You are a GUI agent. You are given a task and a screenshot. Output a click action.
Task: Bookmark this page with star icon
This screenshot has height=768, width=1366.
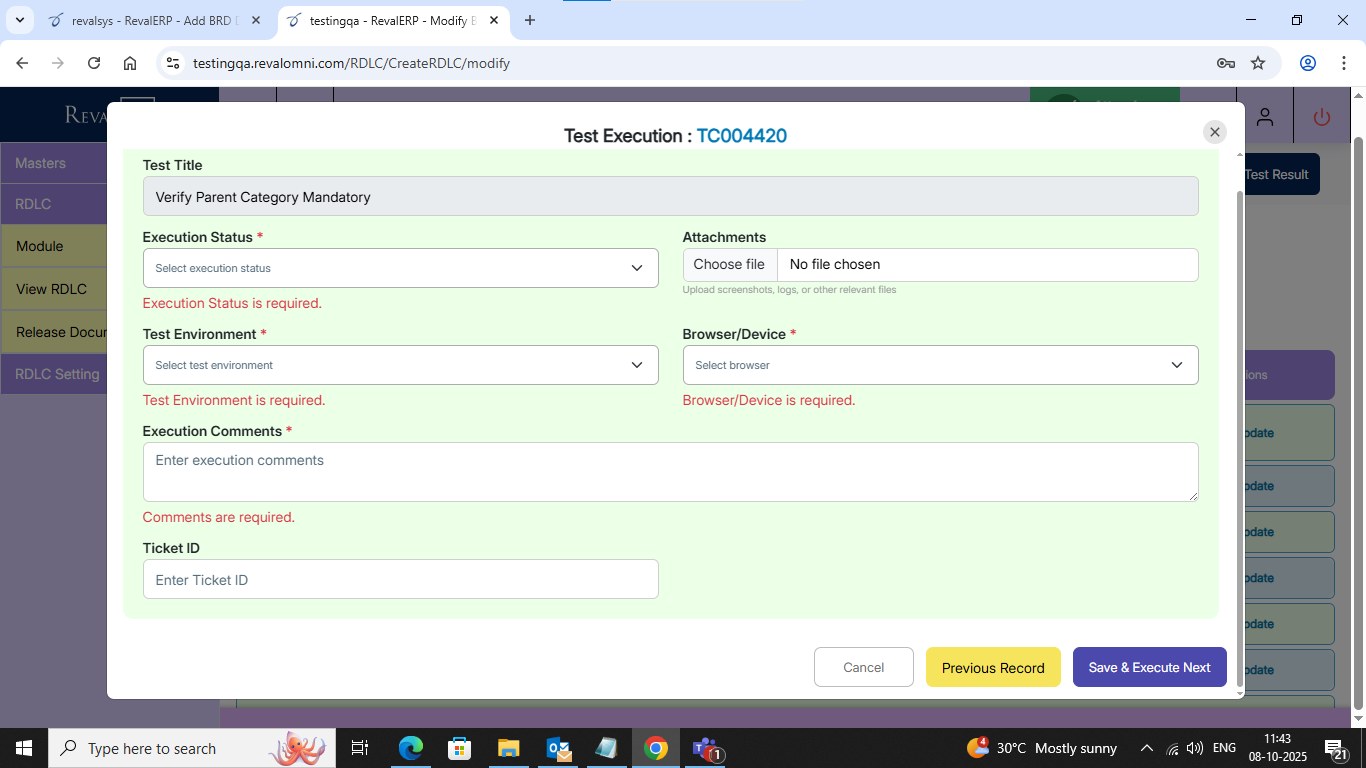coord(1258,63)
